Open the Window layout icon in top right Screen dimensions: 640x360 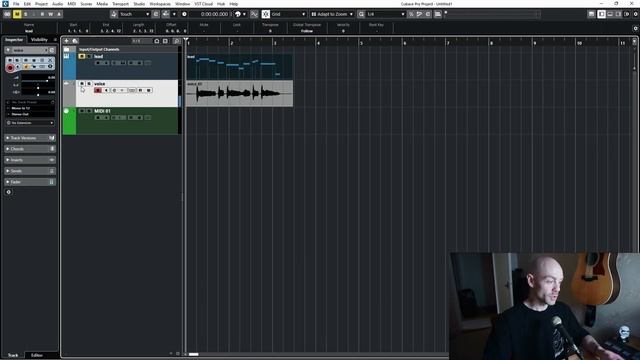(591, 14)
